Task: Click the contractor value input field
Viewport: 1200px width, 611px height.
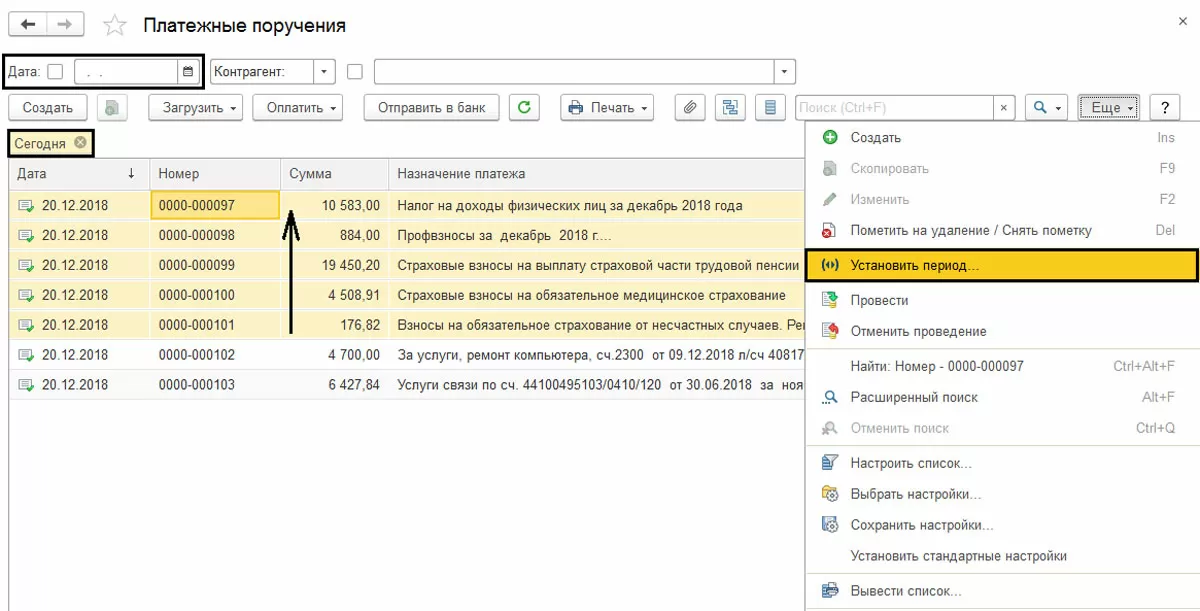Action: coord(574,72)
